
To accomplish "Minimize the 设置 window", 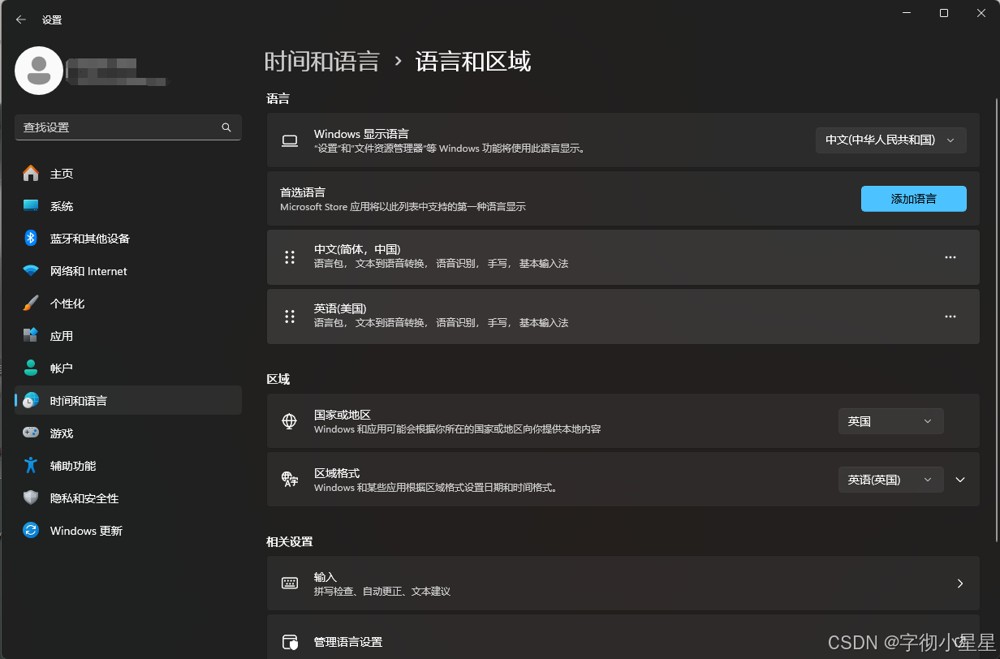I will pos(907,13).
